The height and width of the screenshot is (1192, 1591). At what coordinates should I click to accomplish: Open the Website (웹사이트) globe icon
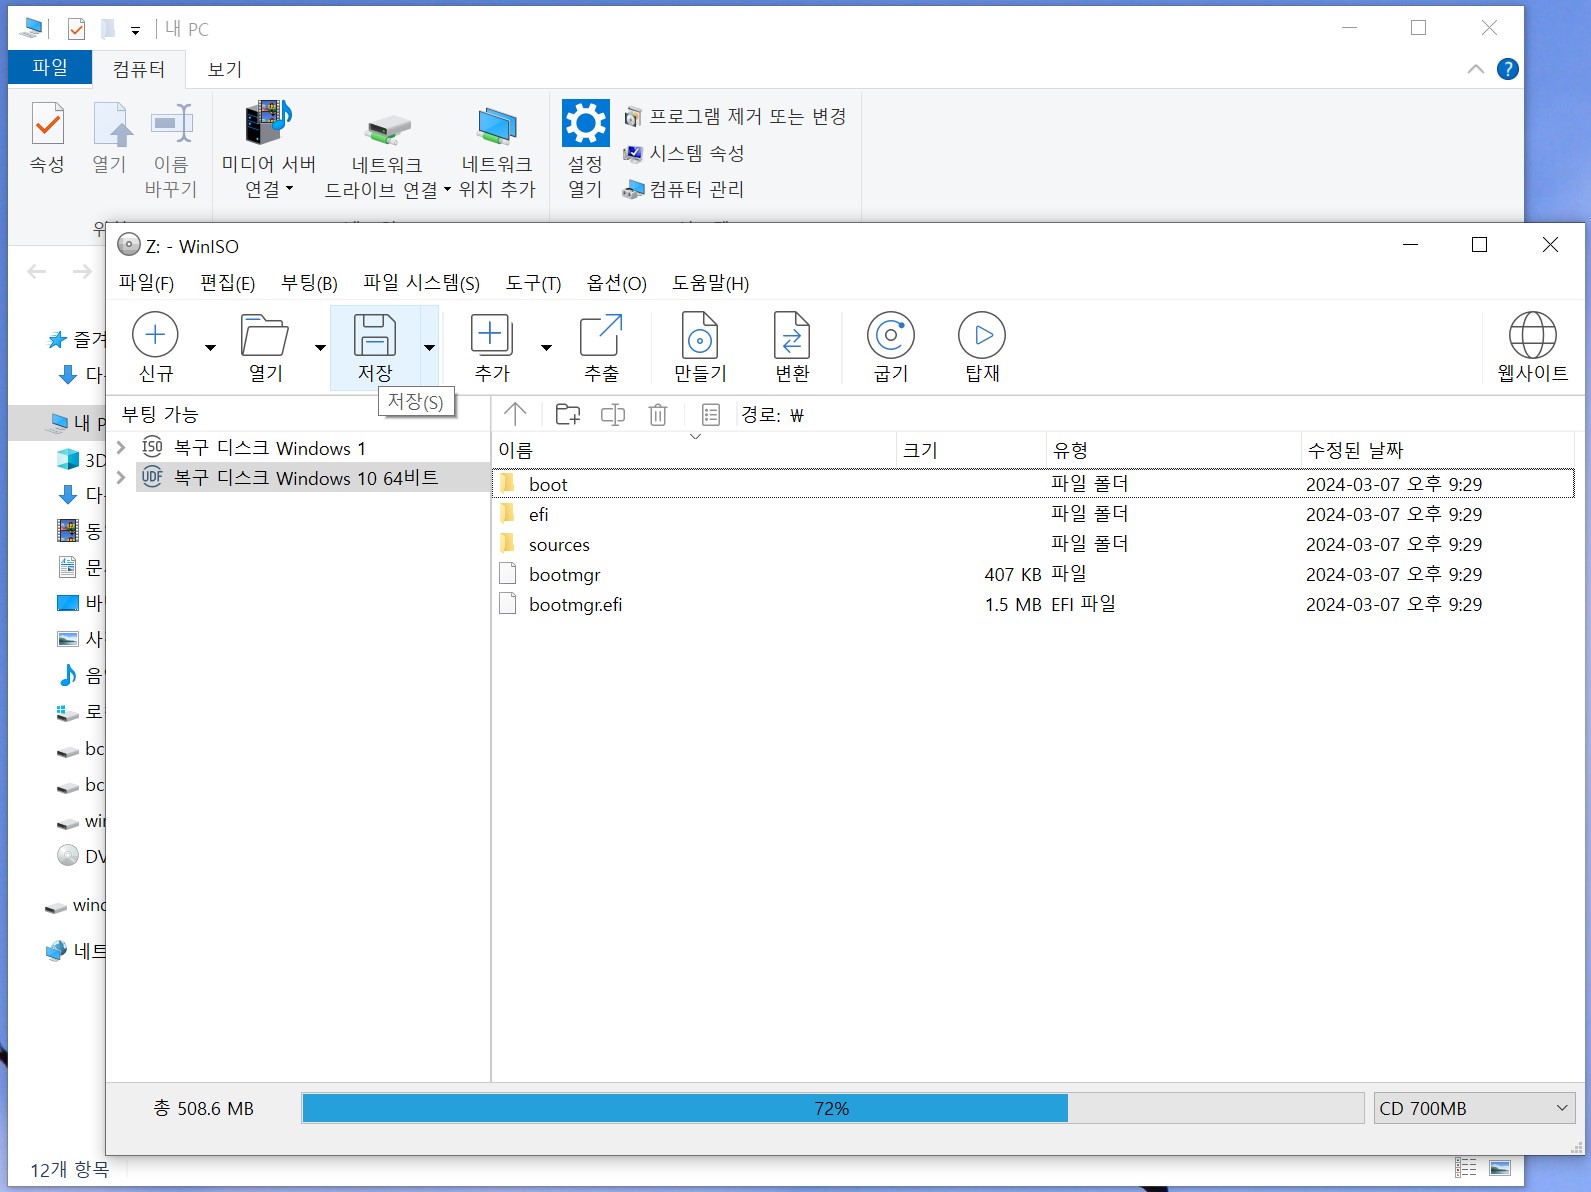tap(1532, 335)
